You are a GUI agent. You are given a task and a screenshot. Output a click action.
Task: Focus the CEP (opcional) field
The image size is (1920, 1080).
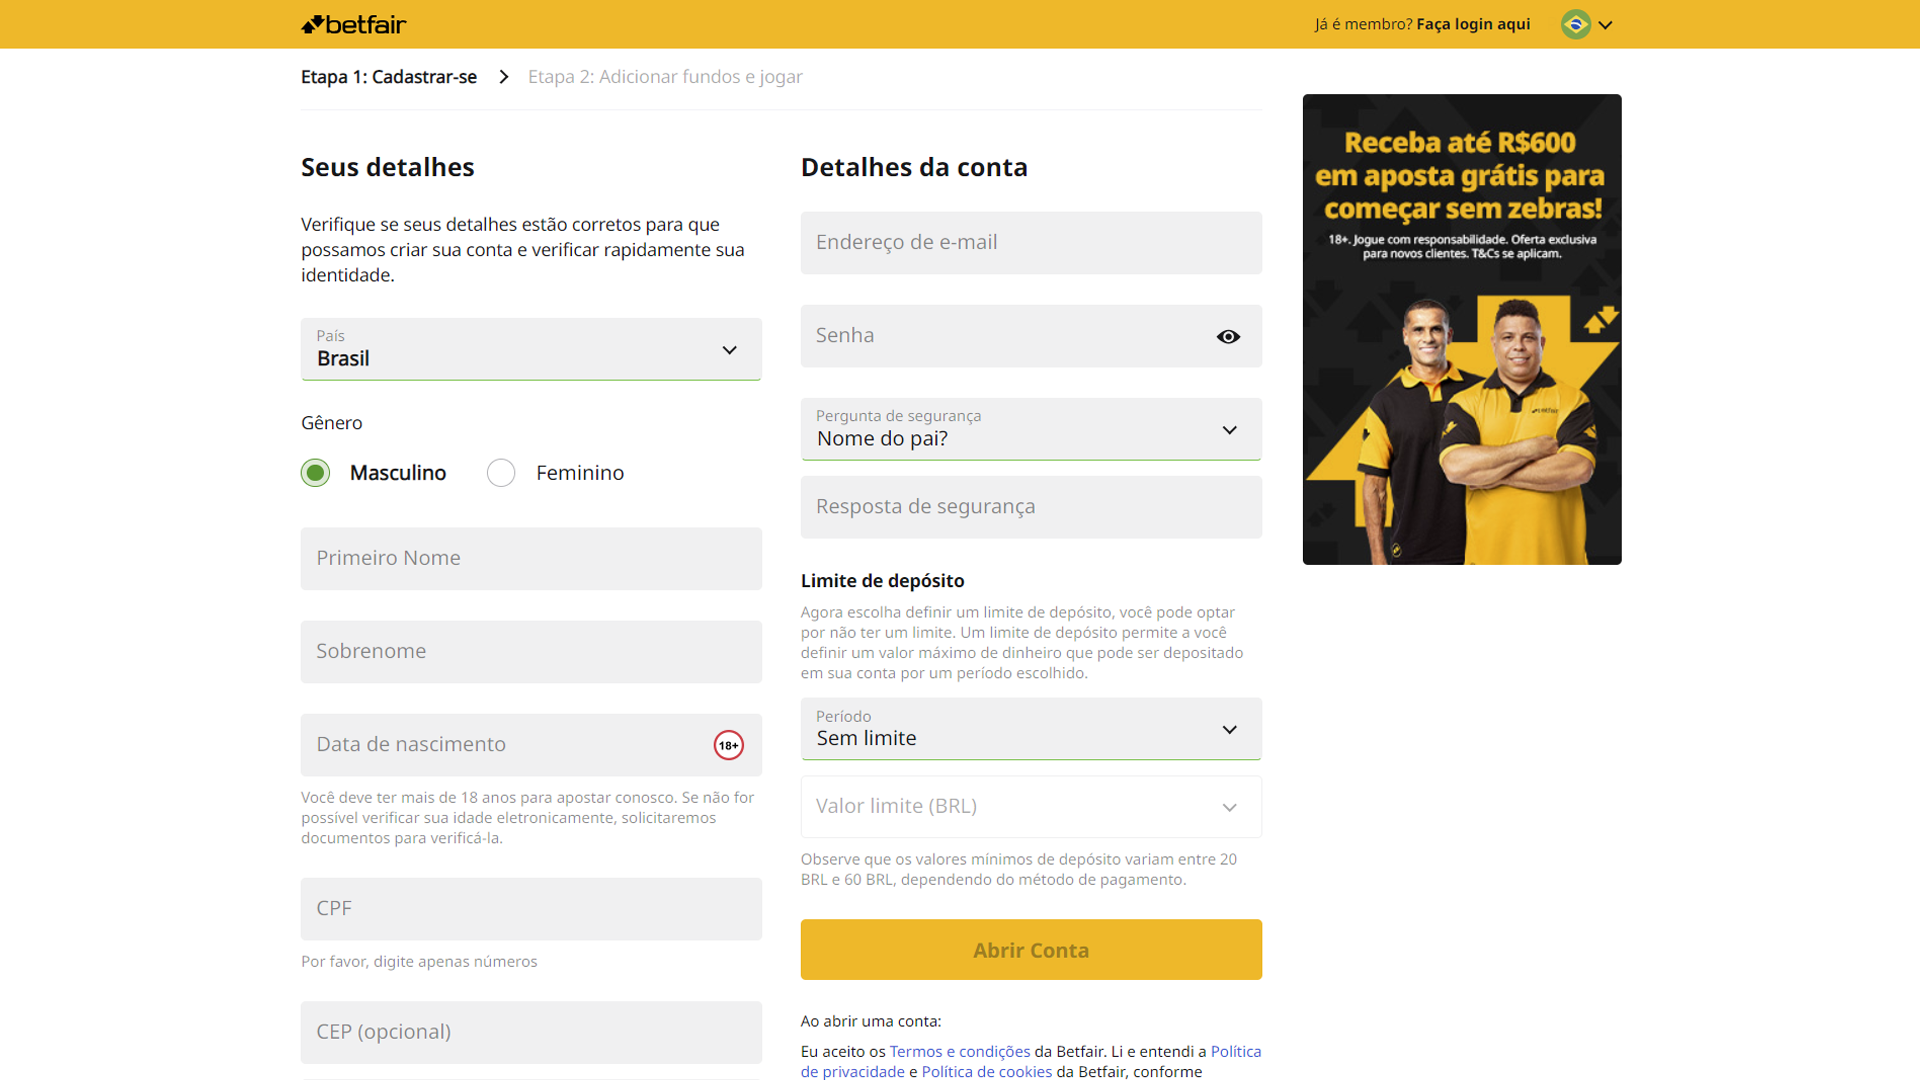(531, 1032)
